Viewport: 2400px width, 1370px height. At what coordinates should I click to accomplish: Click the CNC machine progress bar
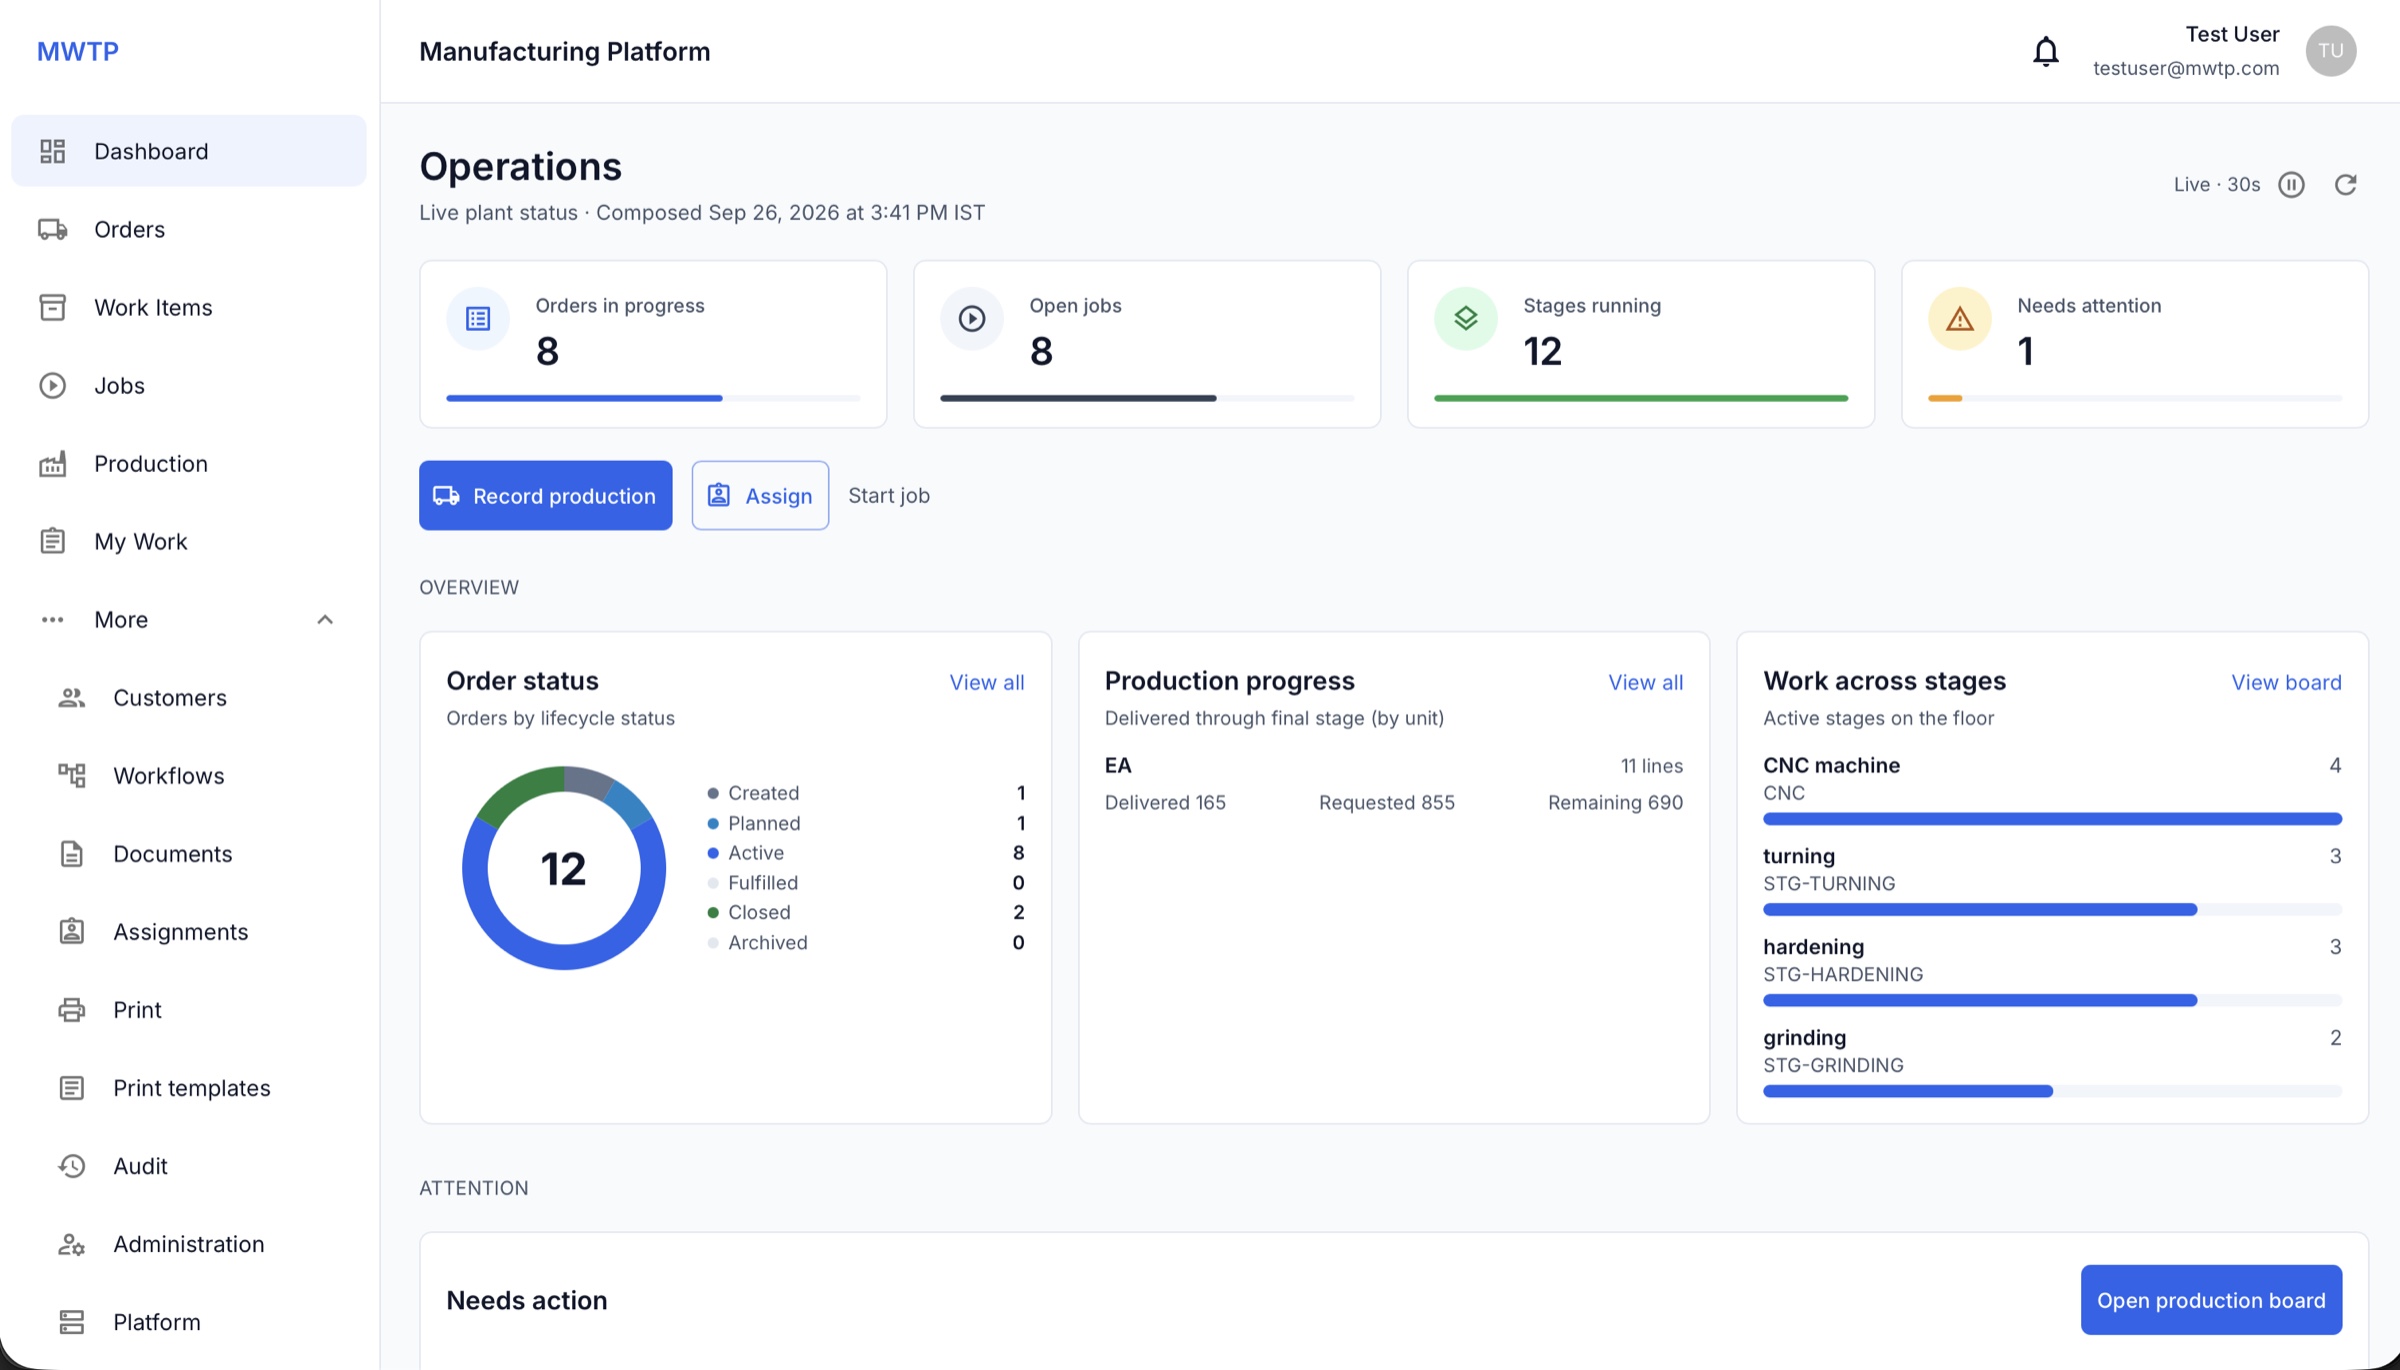[x=2052, y=819]
